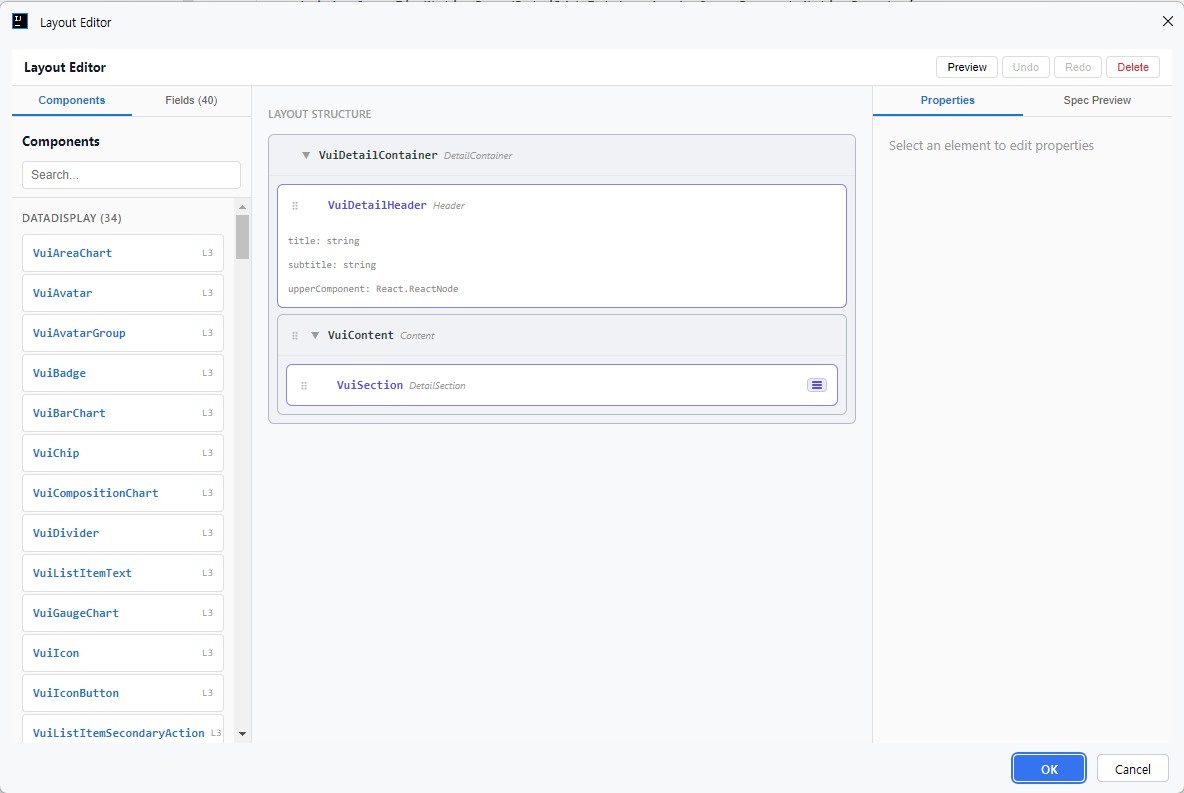Click the Undo button
The width and height of the screenshot is (1184, 793).
1025,67
